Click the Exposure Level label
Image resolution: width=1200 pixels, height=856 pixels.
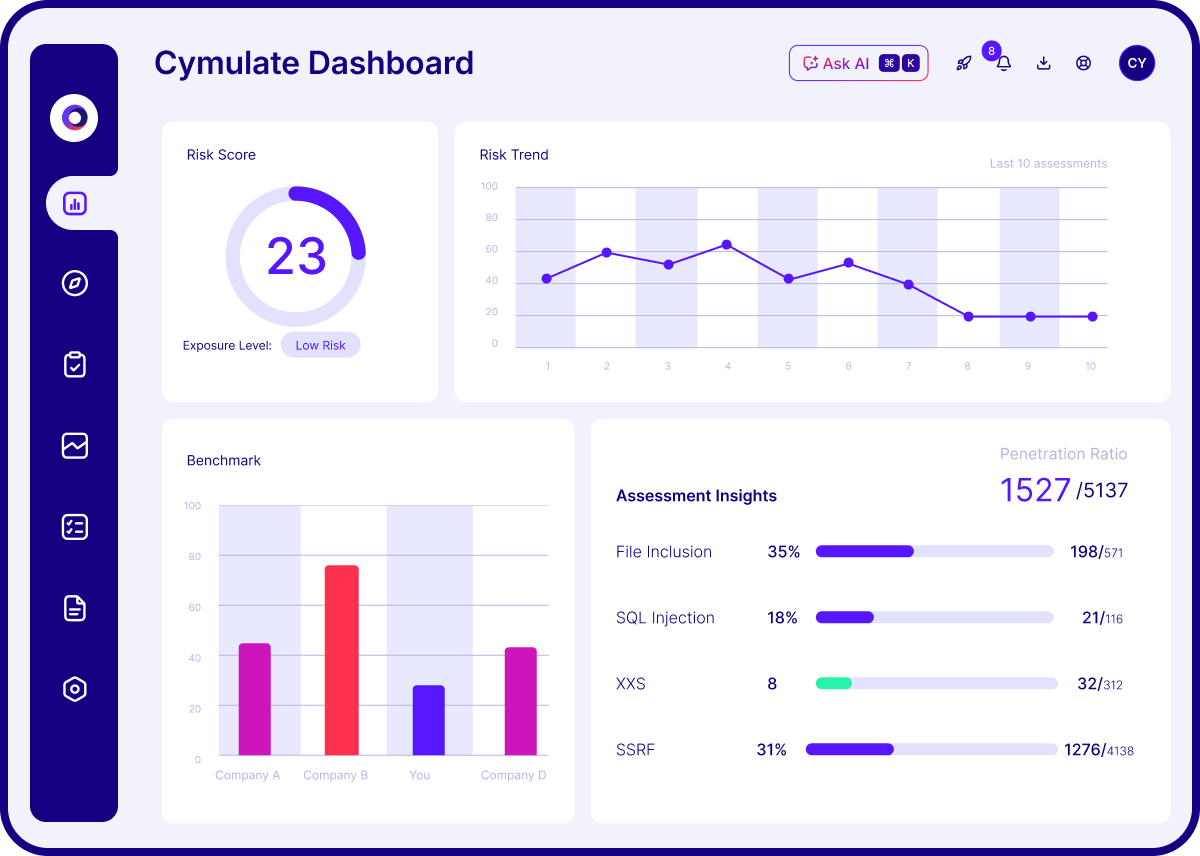click(x=227, y=346)
